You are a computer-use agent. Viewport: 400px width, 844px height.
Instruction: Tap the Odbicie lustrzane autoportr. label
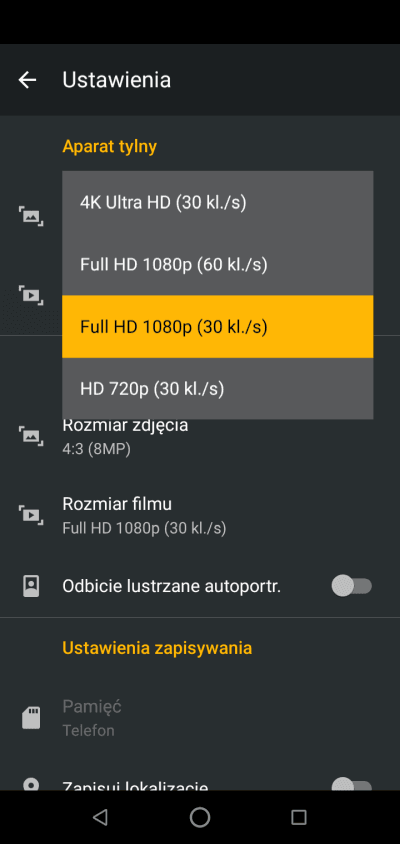172,586
